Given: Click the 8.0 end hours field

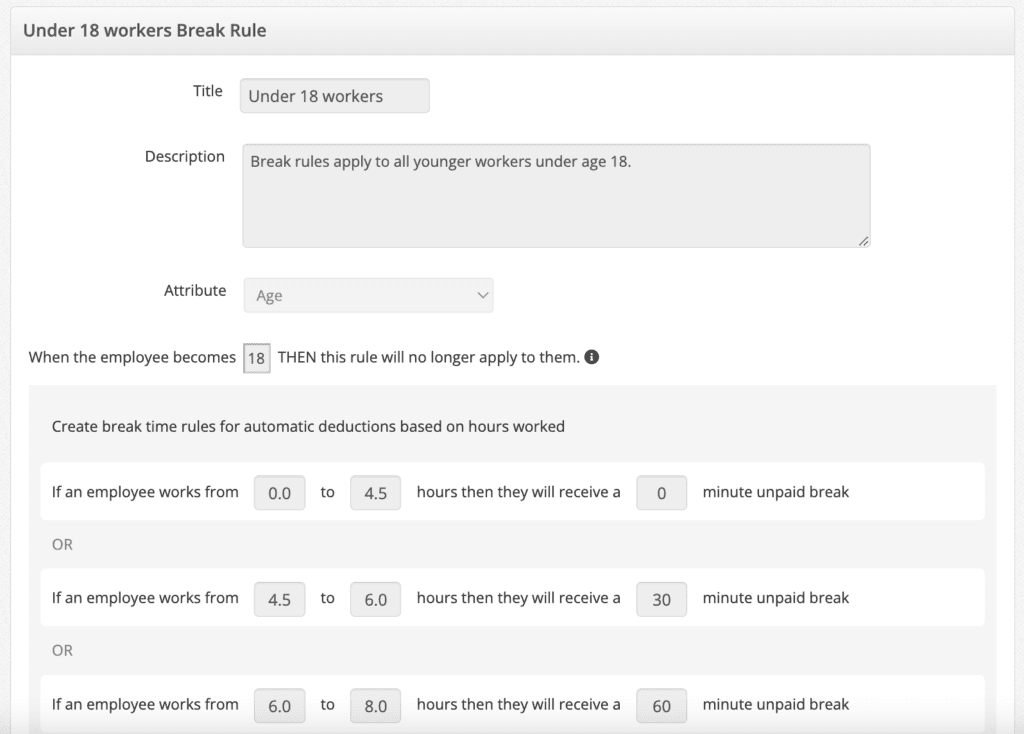Looking at the screenshot, I should (x=376, y=706).
